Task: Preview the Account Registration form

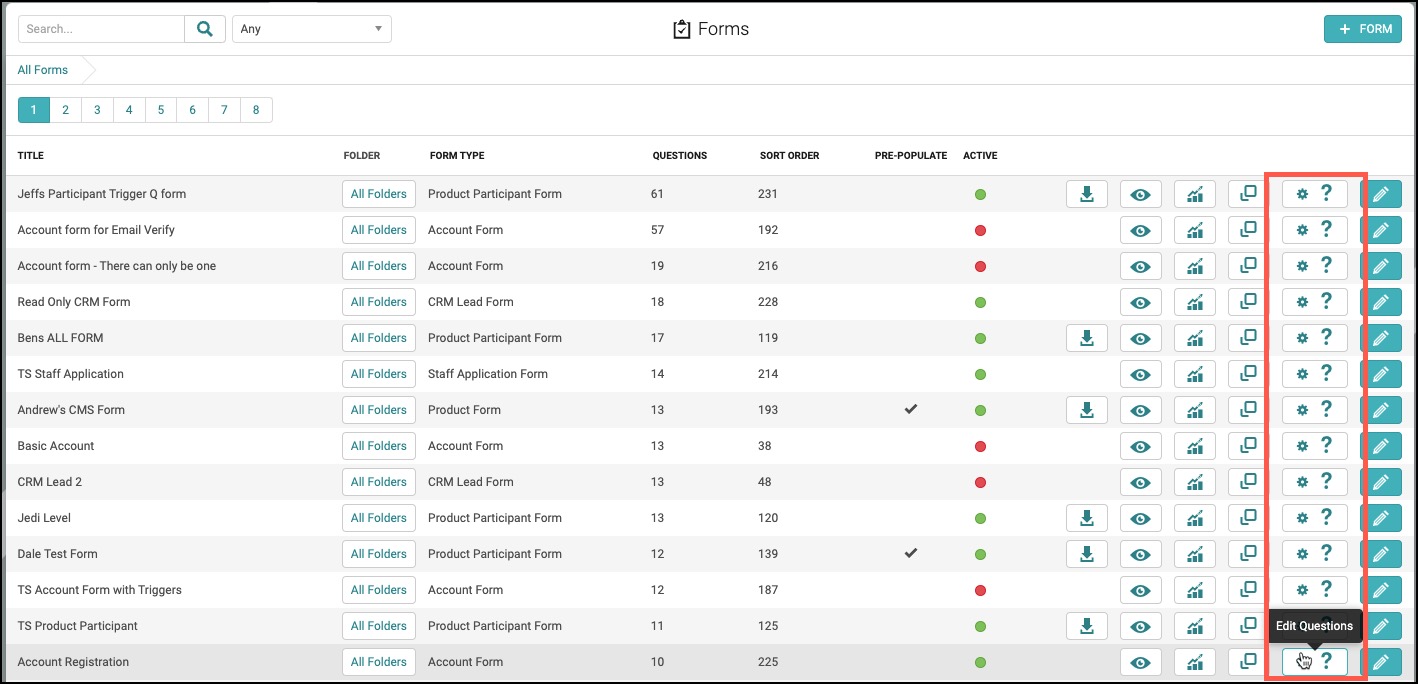Action: point(1141,662)
